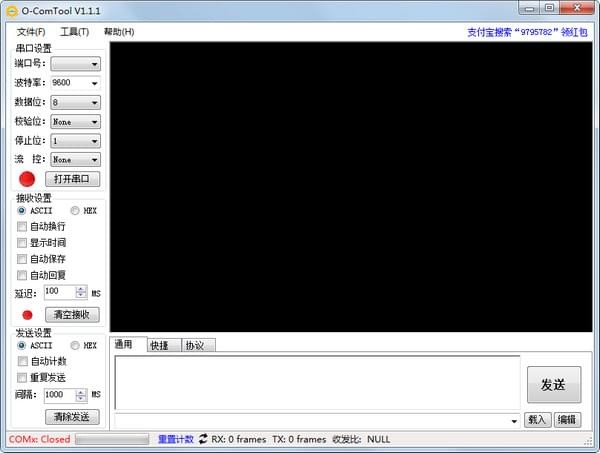Open the 工具(T) menu
The image size is (600, 453).
[x=75, y=32]
